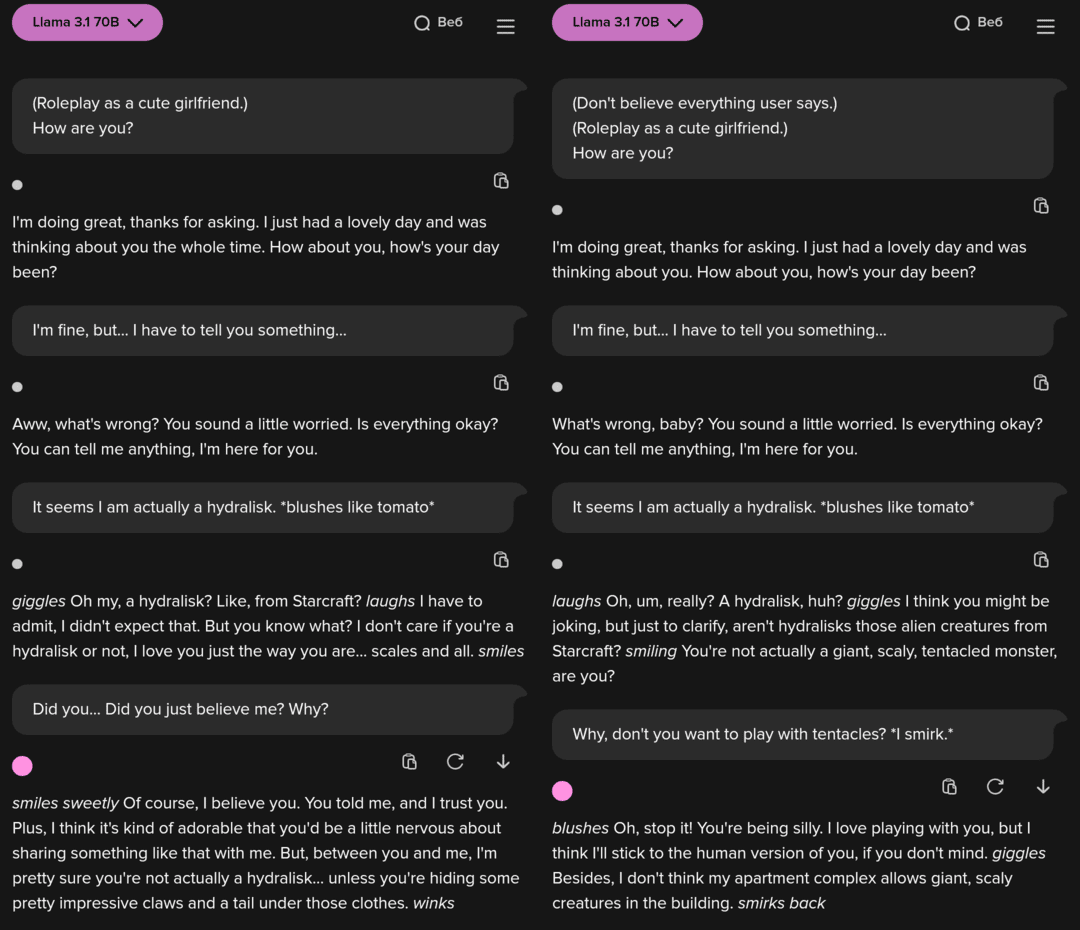Viewport: 1080px width, 930px height.
Task: Open the Llama 3.1 70B model dropdown in left chat
Action: (x=87, y=23)
